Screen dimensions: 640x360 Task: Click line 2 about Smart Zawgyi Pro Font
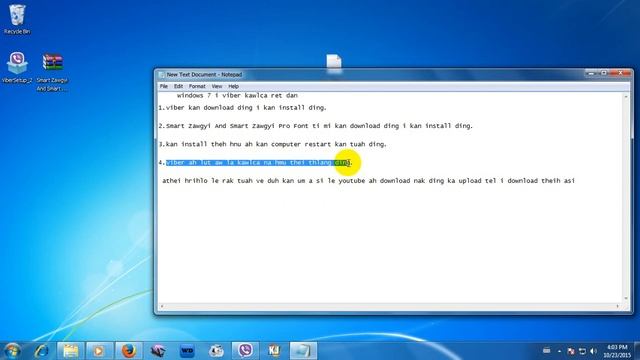coord(316,126)
